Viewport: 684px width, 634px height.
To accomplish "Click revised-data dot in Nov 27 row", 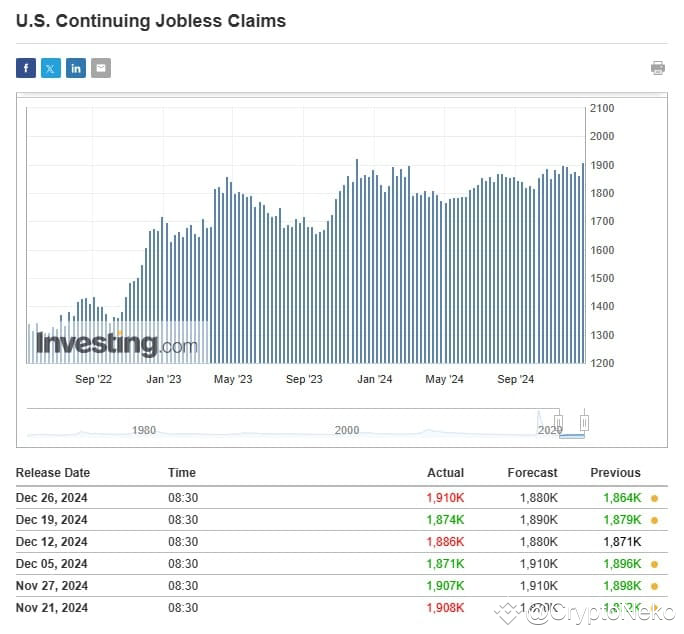I will (654, 586).
